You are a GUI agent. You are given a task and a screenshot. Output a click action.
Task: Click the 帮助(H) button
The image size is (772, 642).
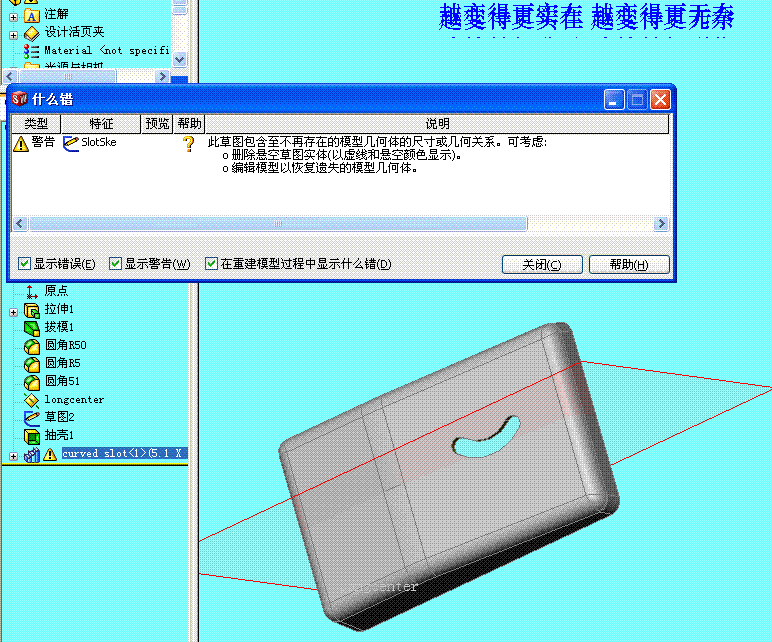click(629, 264)
